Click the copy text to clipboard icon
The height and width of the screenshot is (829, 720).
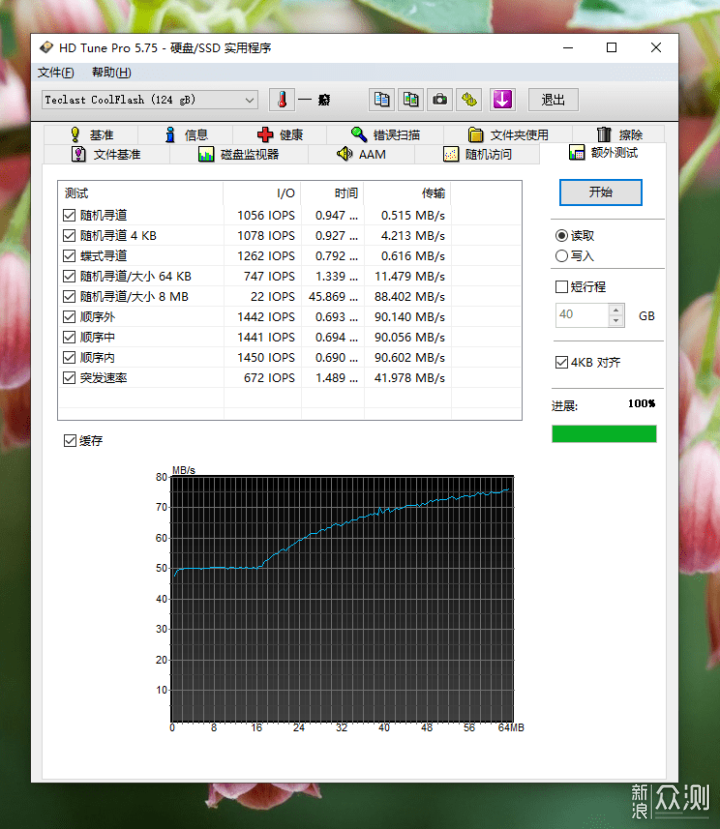pos(381,99)
